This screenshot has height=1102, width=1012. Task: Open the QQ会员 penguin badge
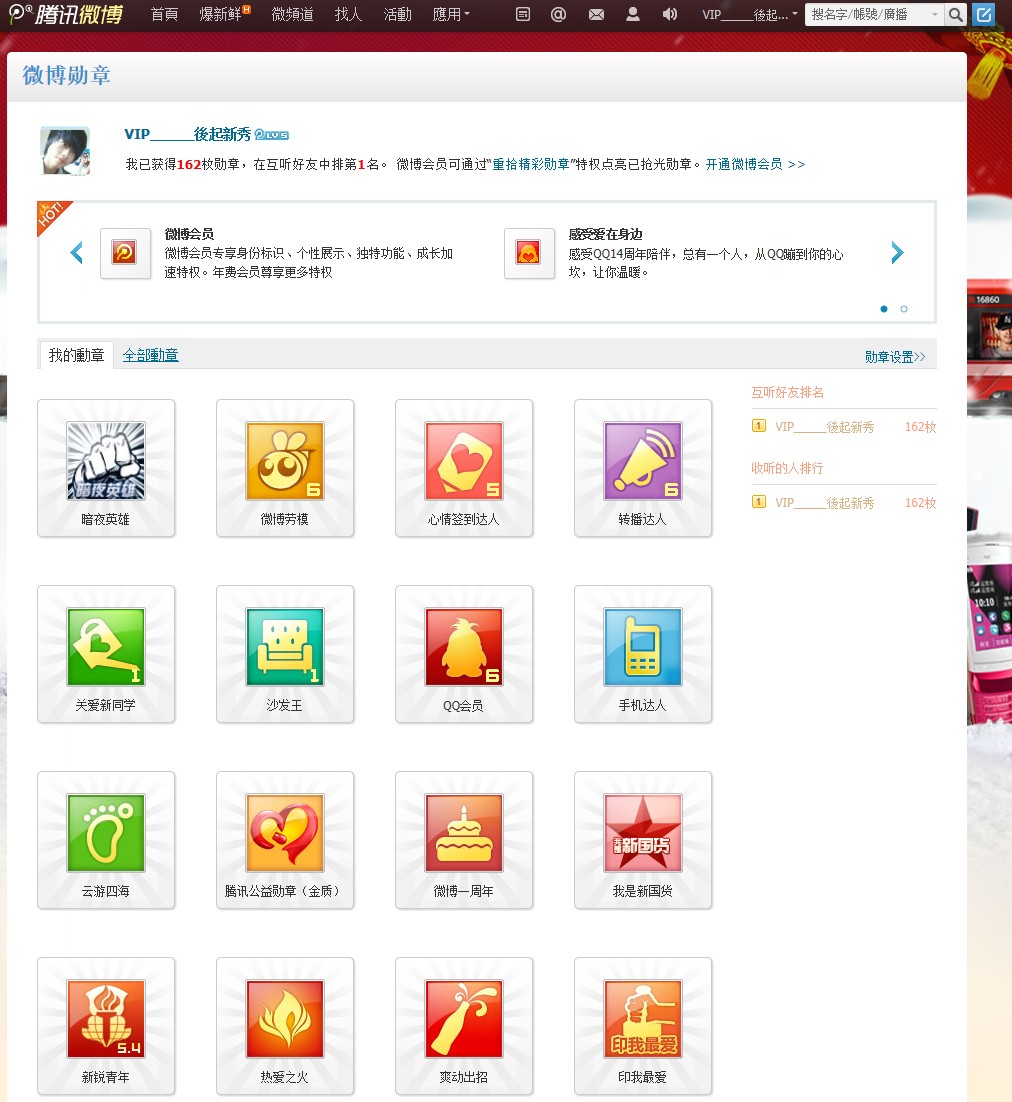click(464, 647)
